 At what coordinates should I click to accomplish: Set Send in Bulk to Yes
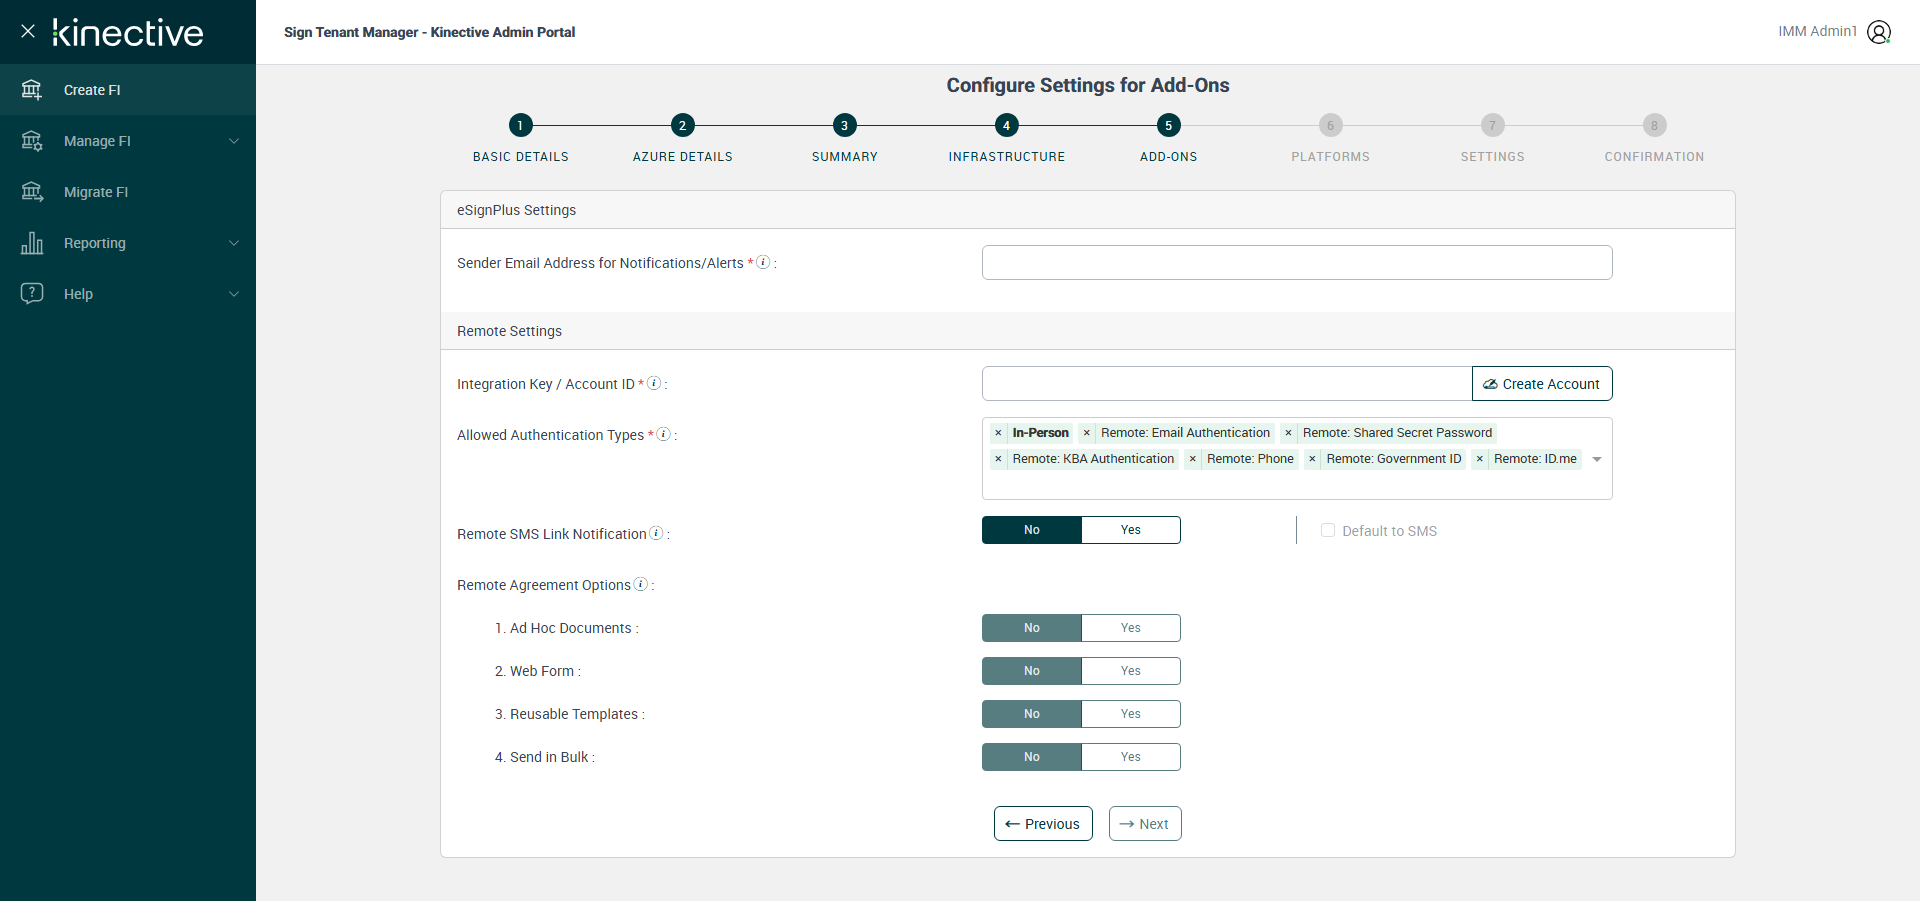1131,757
